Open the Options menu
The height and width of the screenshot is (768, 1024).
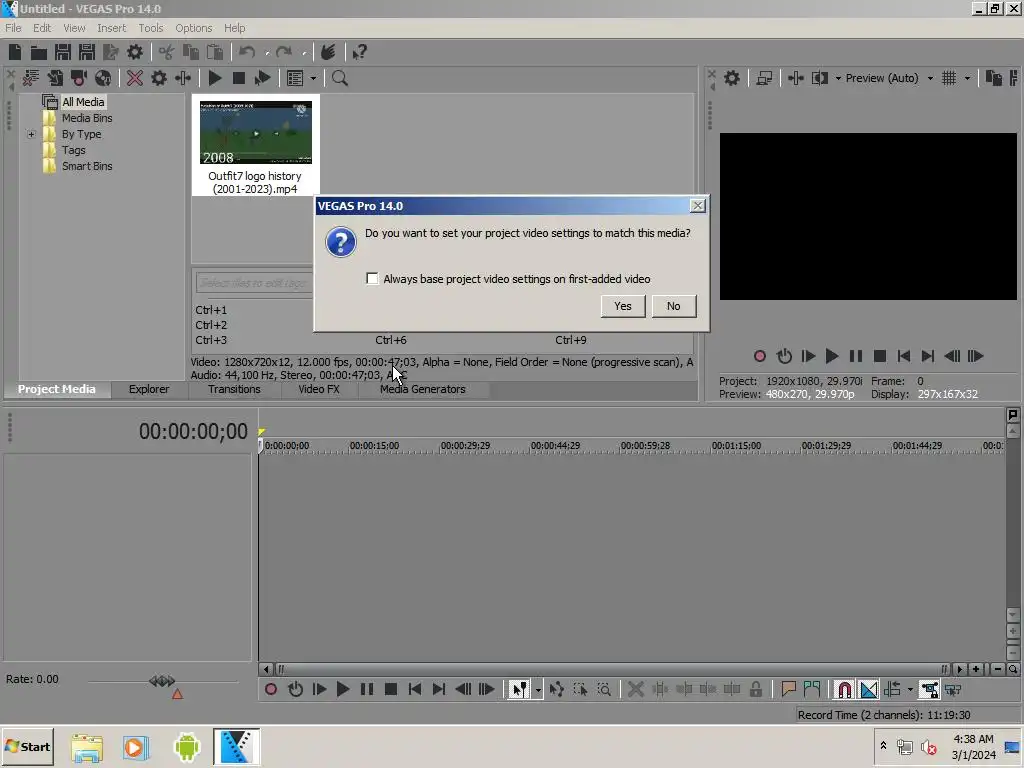pos(194,28)
